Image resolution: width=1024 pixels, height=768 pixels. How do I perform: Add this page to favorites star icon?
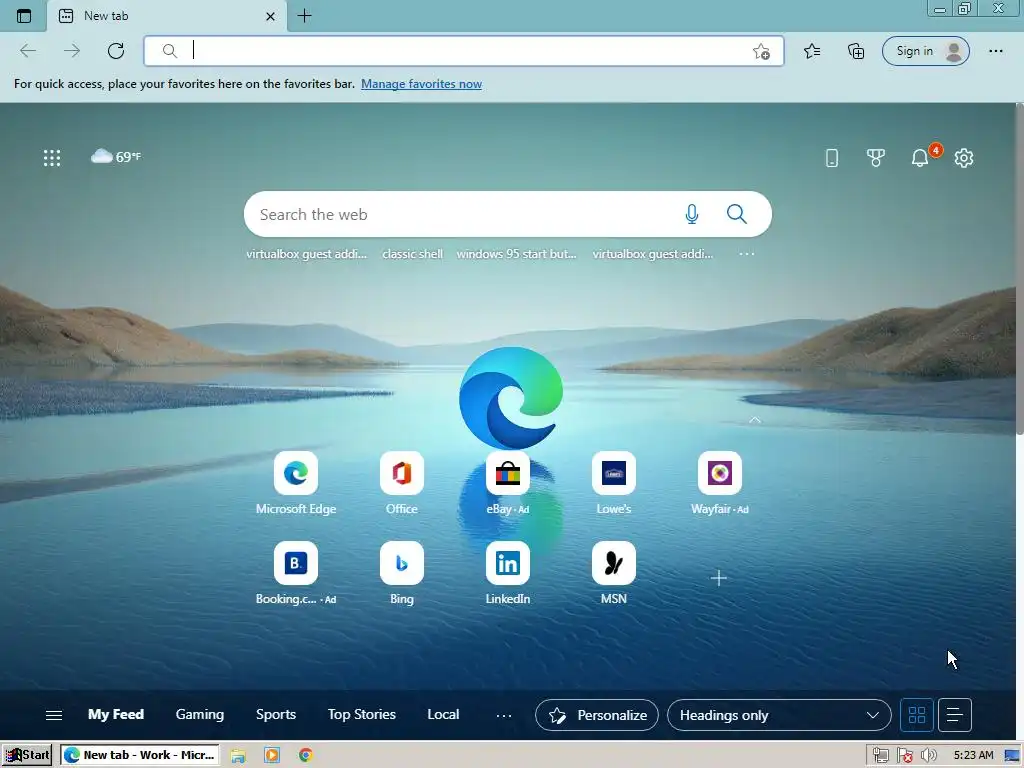[x=761, y=52]
